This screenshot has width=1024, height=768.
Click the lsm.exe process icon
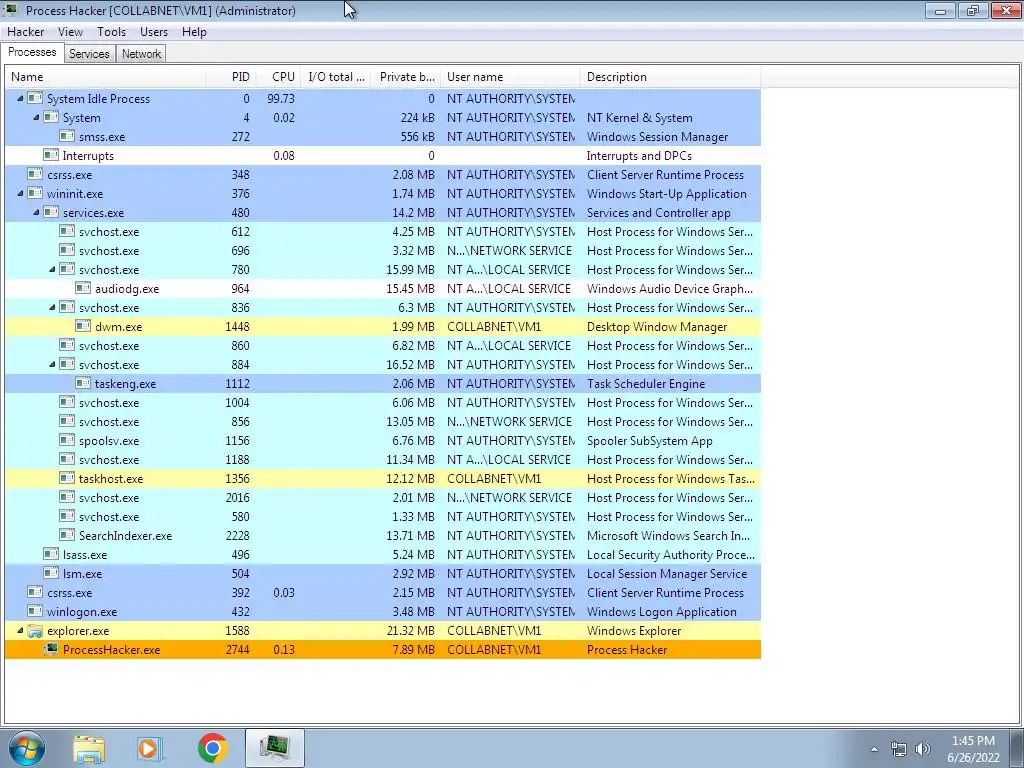pyautogui.click(x=51, y=573)
